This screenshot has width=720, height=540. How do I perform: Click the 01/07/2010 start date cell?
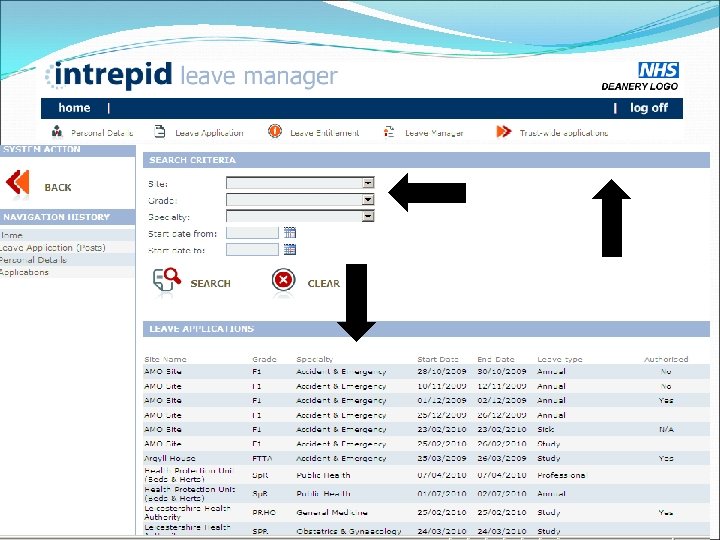point(442,494)
